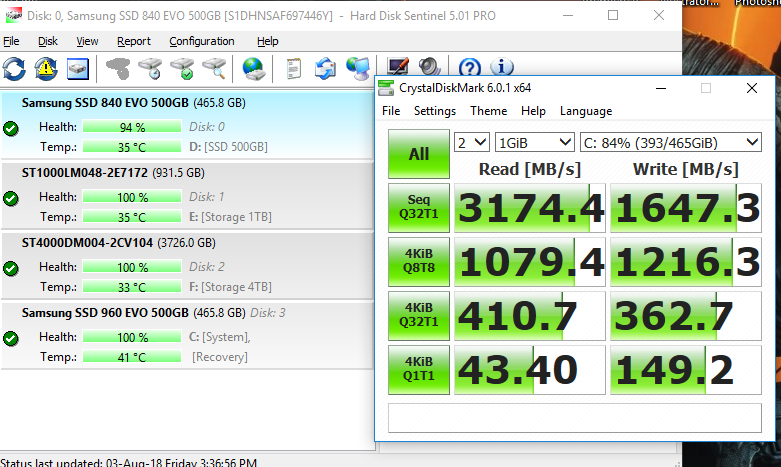Click the send report envelope icon
This screenshot has width=781, height=467.
pyautogui.click(x=325, y=69)
